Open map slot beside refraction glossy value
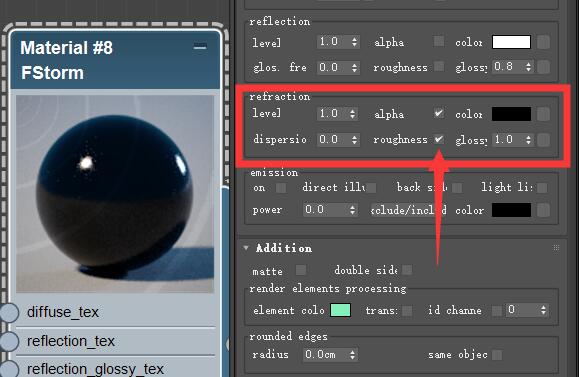Screen dimensions: 579x377 point(543,140)
